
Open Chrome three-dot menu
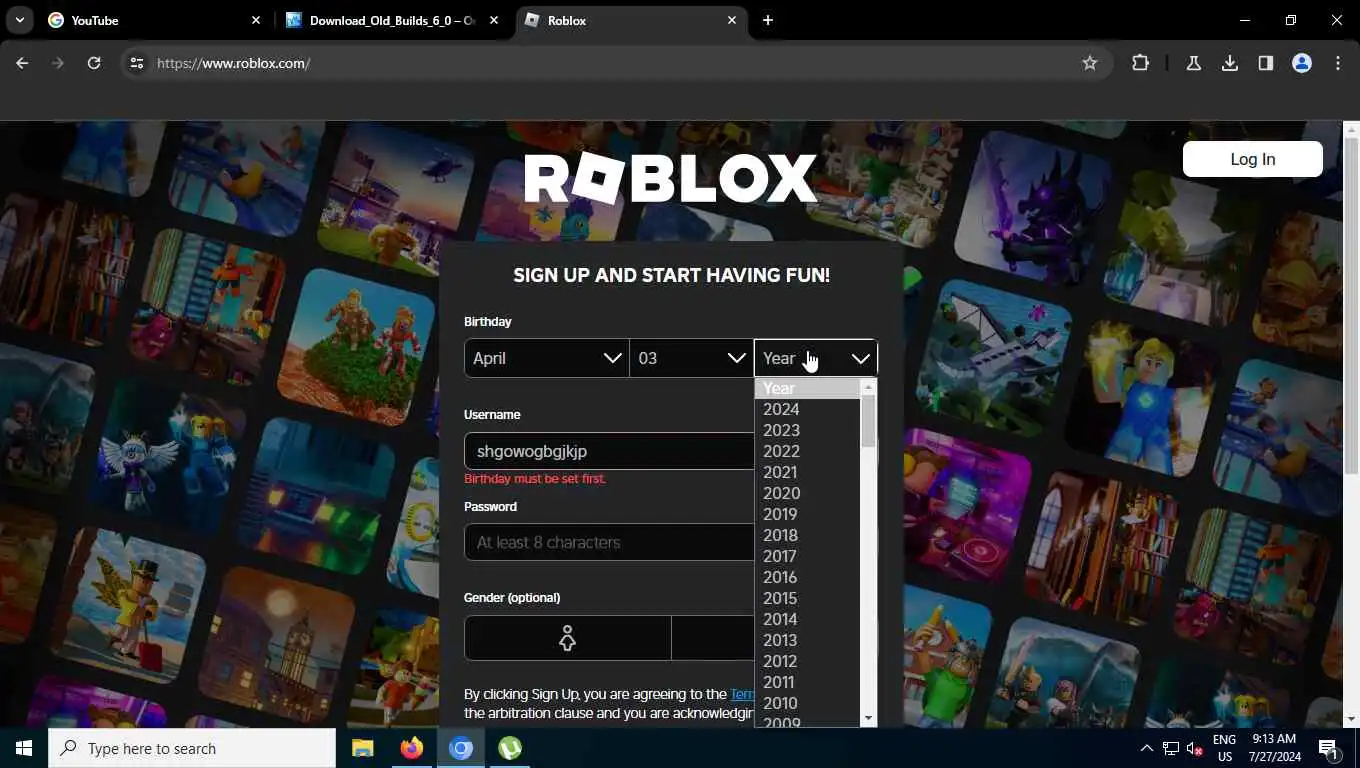coord(1338,63)
